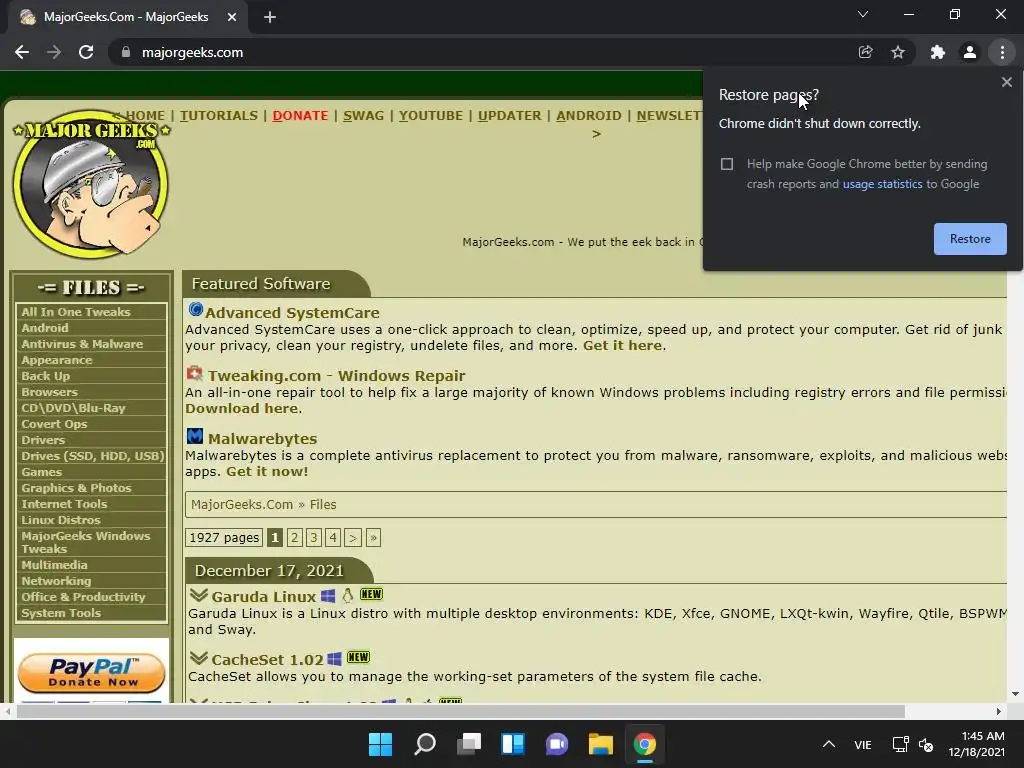Click the Advanced SystemCare icon
Screen dimensions: 1024x768
(195, 309)
